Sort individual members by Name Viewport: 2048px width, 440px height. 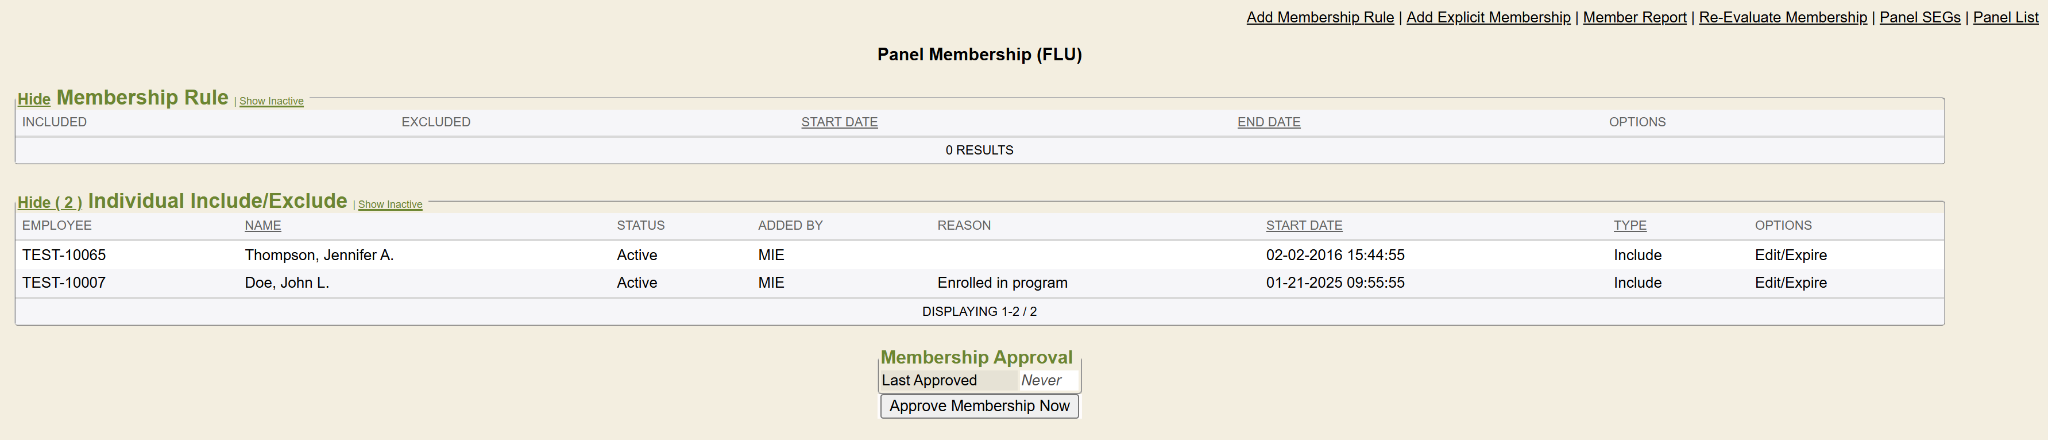click(262, 226)
